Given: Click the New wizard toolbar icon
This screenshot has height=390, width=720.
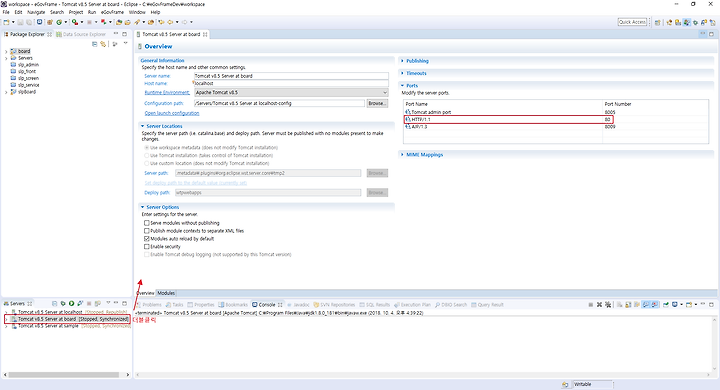Looking at the screenshot, I should (6, 22).
